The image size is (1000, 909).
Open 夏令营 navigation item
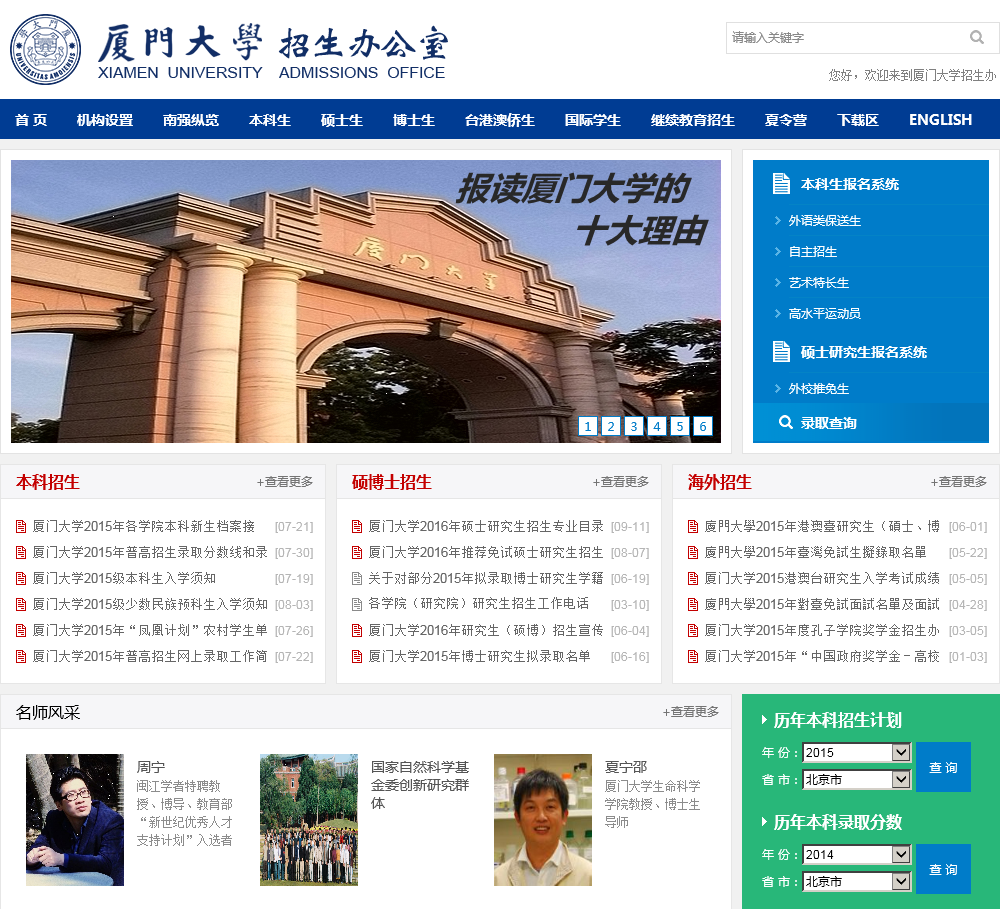tap(786, 120)
